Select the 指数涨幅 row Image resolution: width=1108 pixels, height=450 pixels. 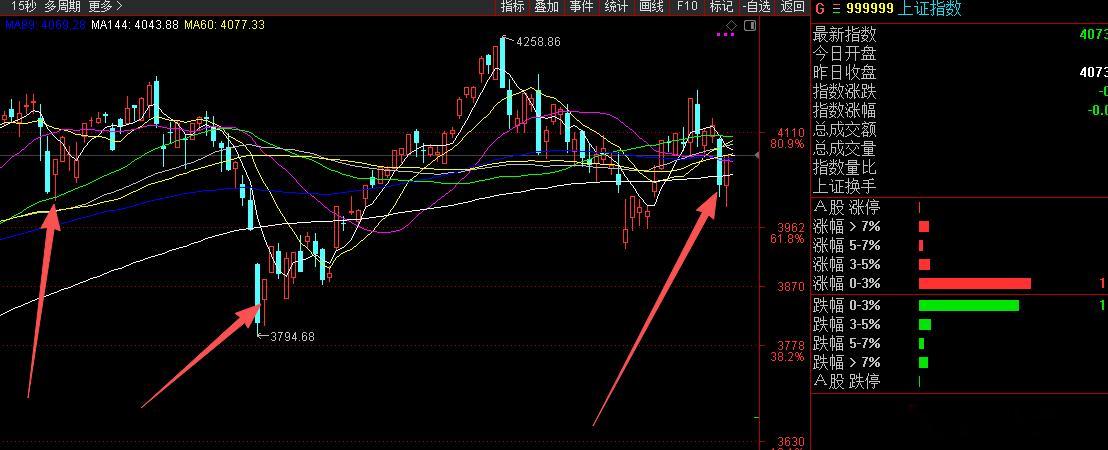(x=960, y=110)
